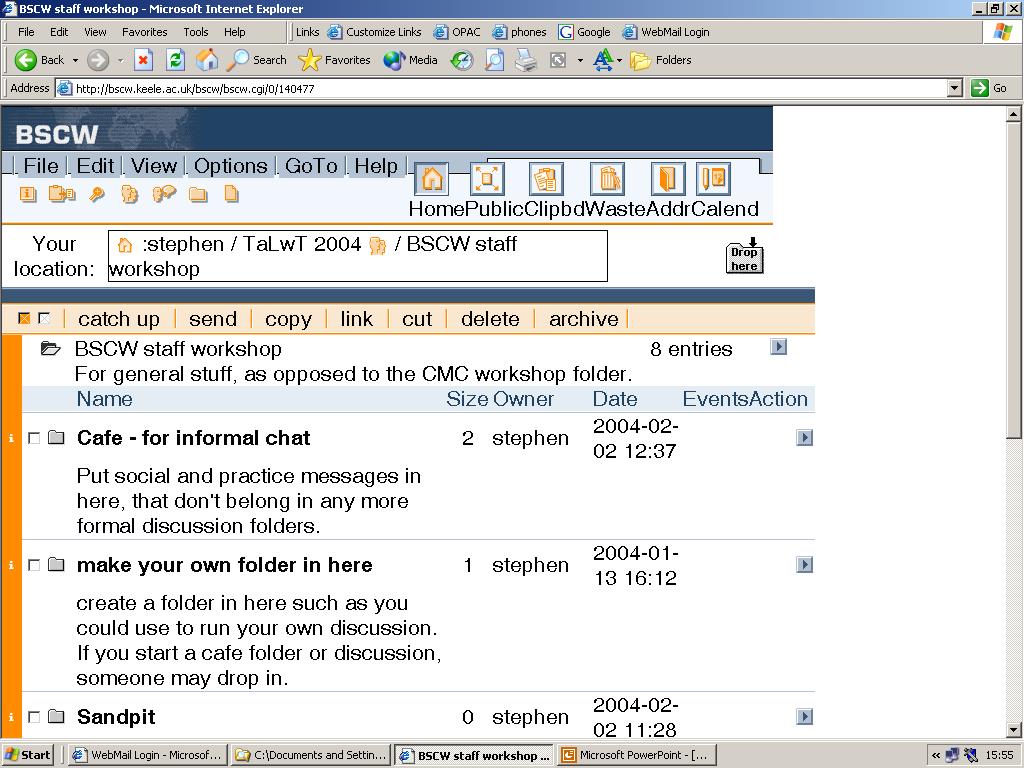
Task: Click the add document shortcut icon
Action: [x=62, y=194]
